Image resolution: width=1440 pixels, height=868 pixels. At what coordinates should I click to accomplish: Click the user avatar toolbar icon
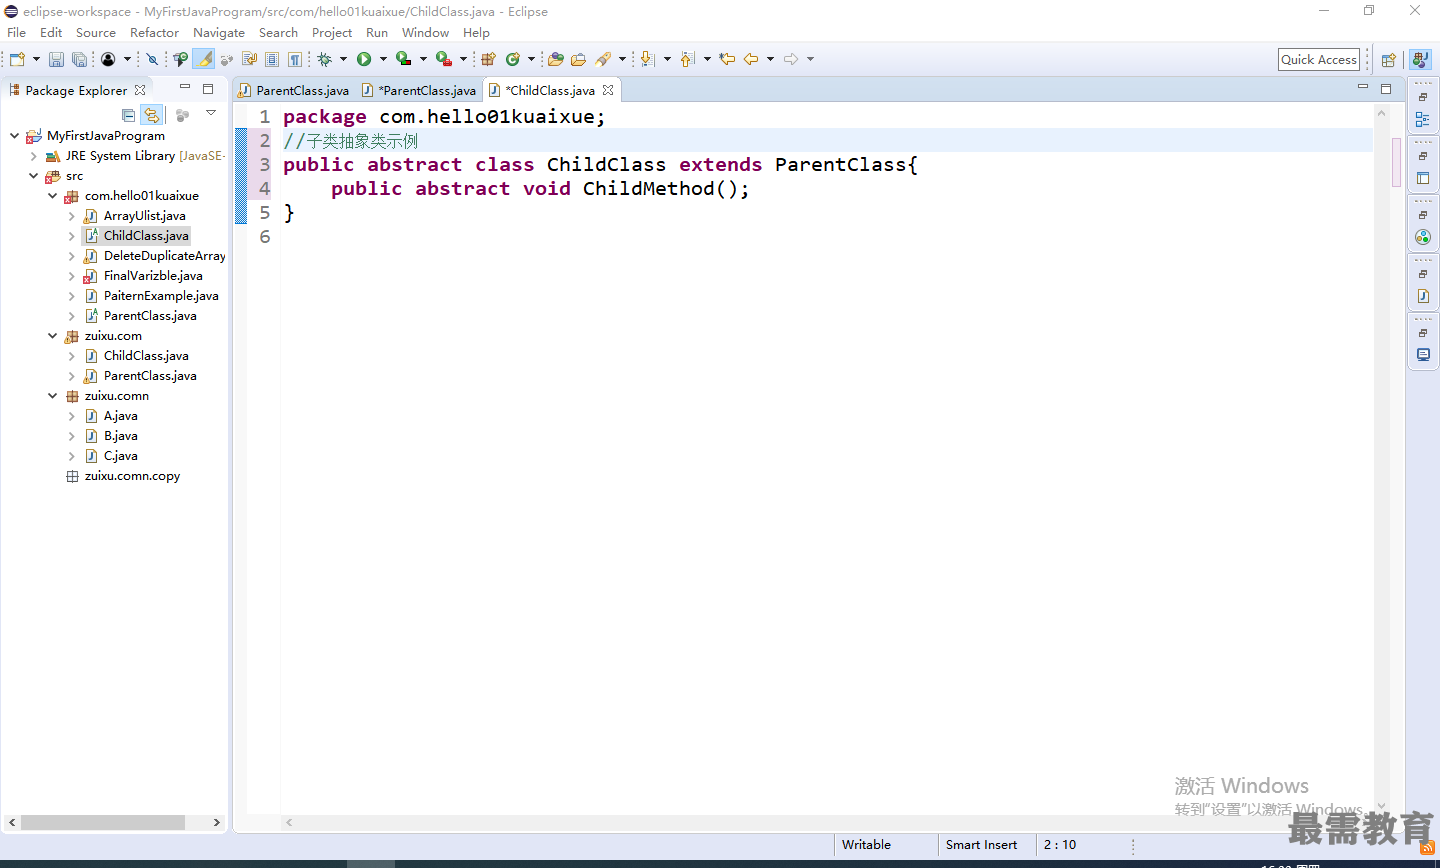point(108,59)
